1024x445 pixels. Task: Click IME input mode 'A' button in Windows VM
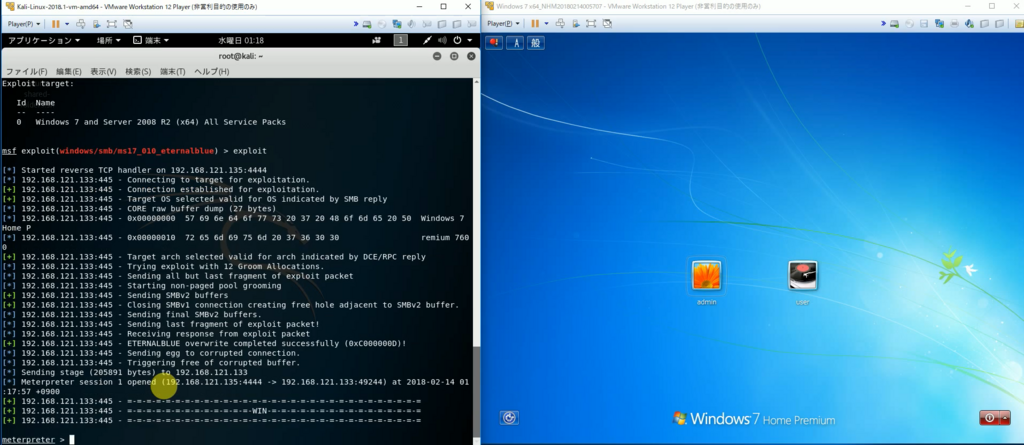[x=515, y=43]
